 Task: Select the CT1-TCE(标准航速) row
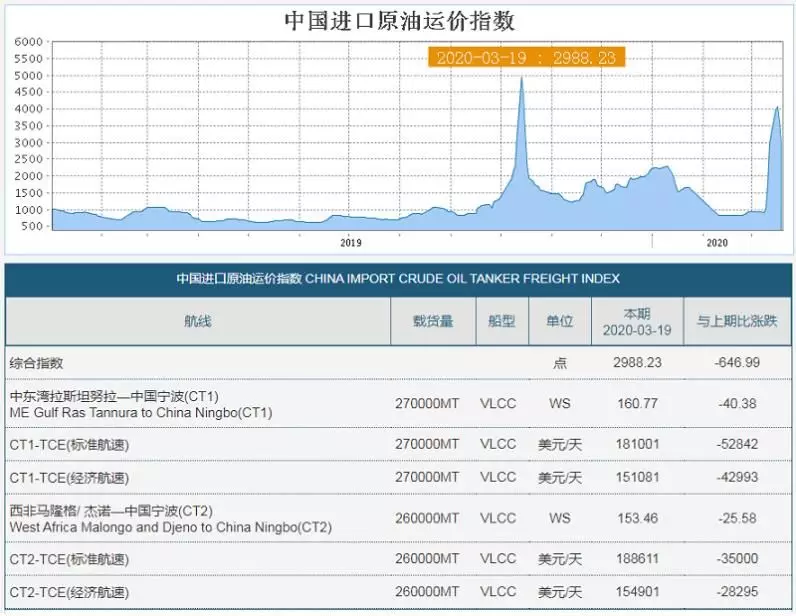pos(398,444)
